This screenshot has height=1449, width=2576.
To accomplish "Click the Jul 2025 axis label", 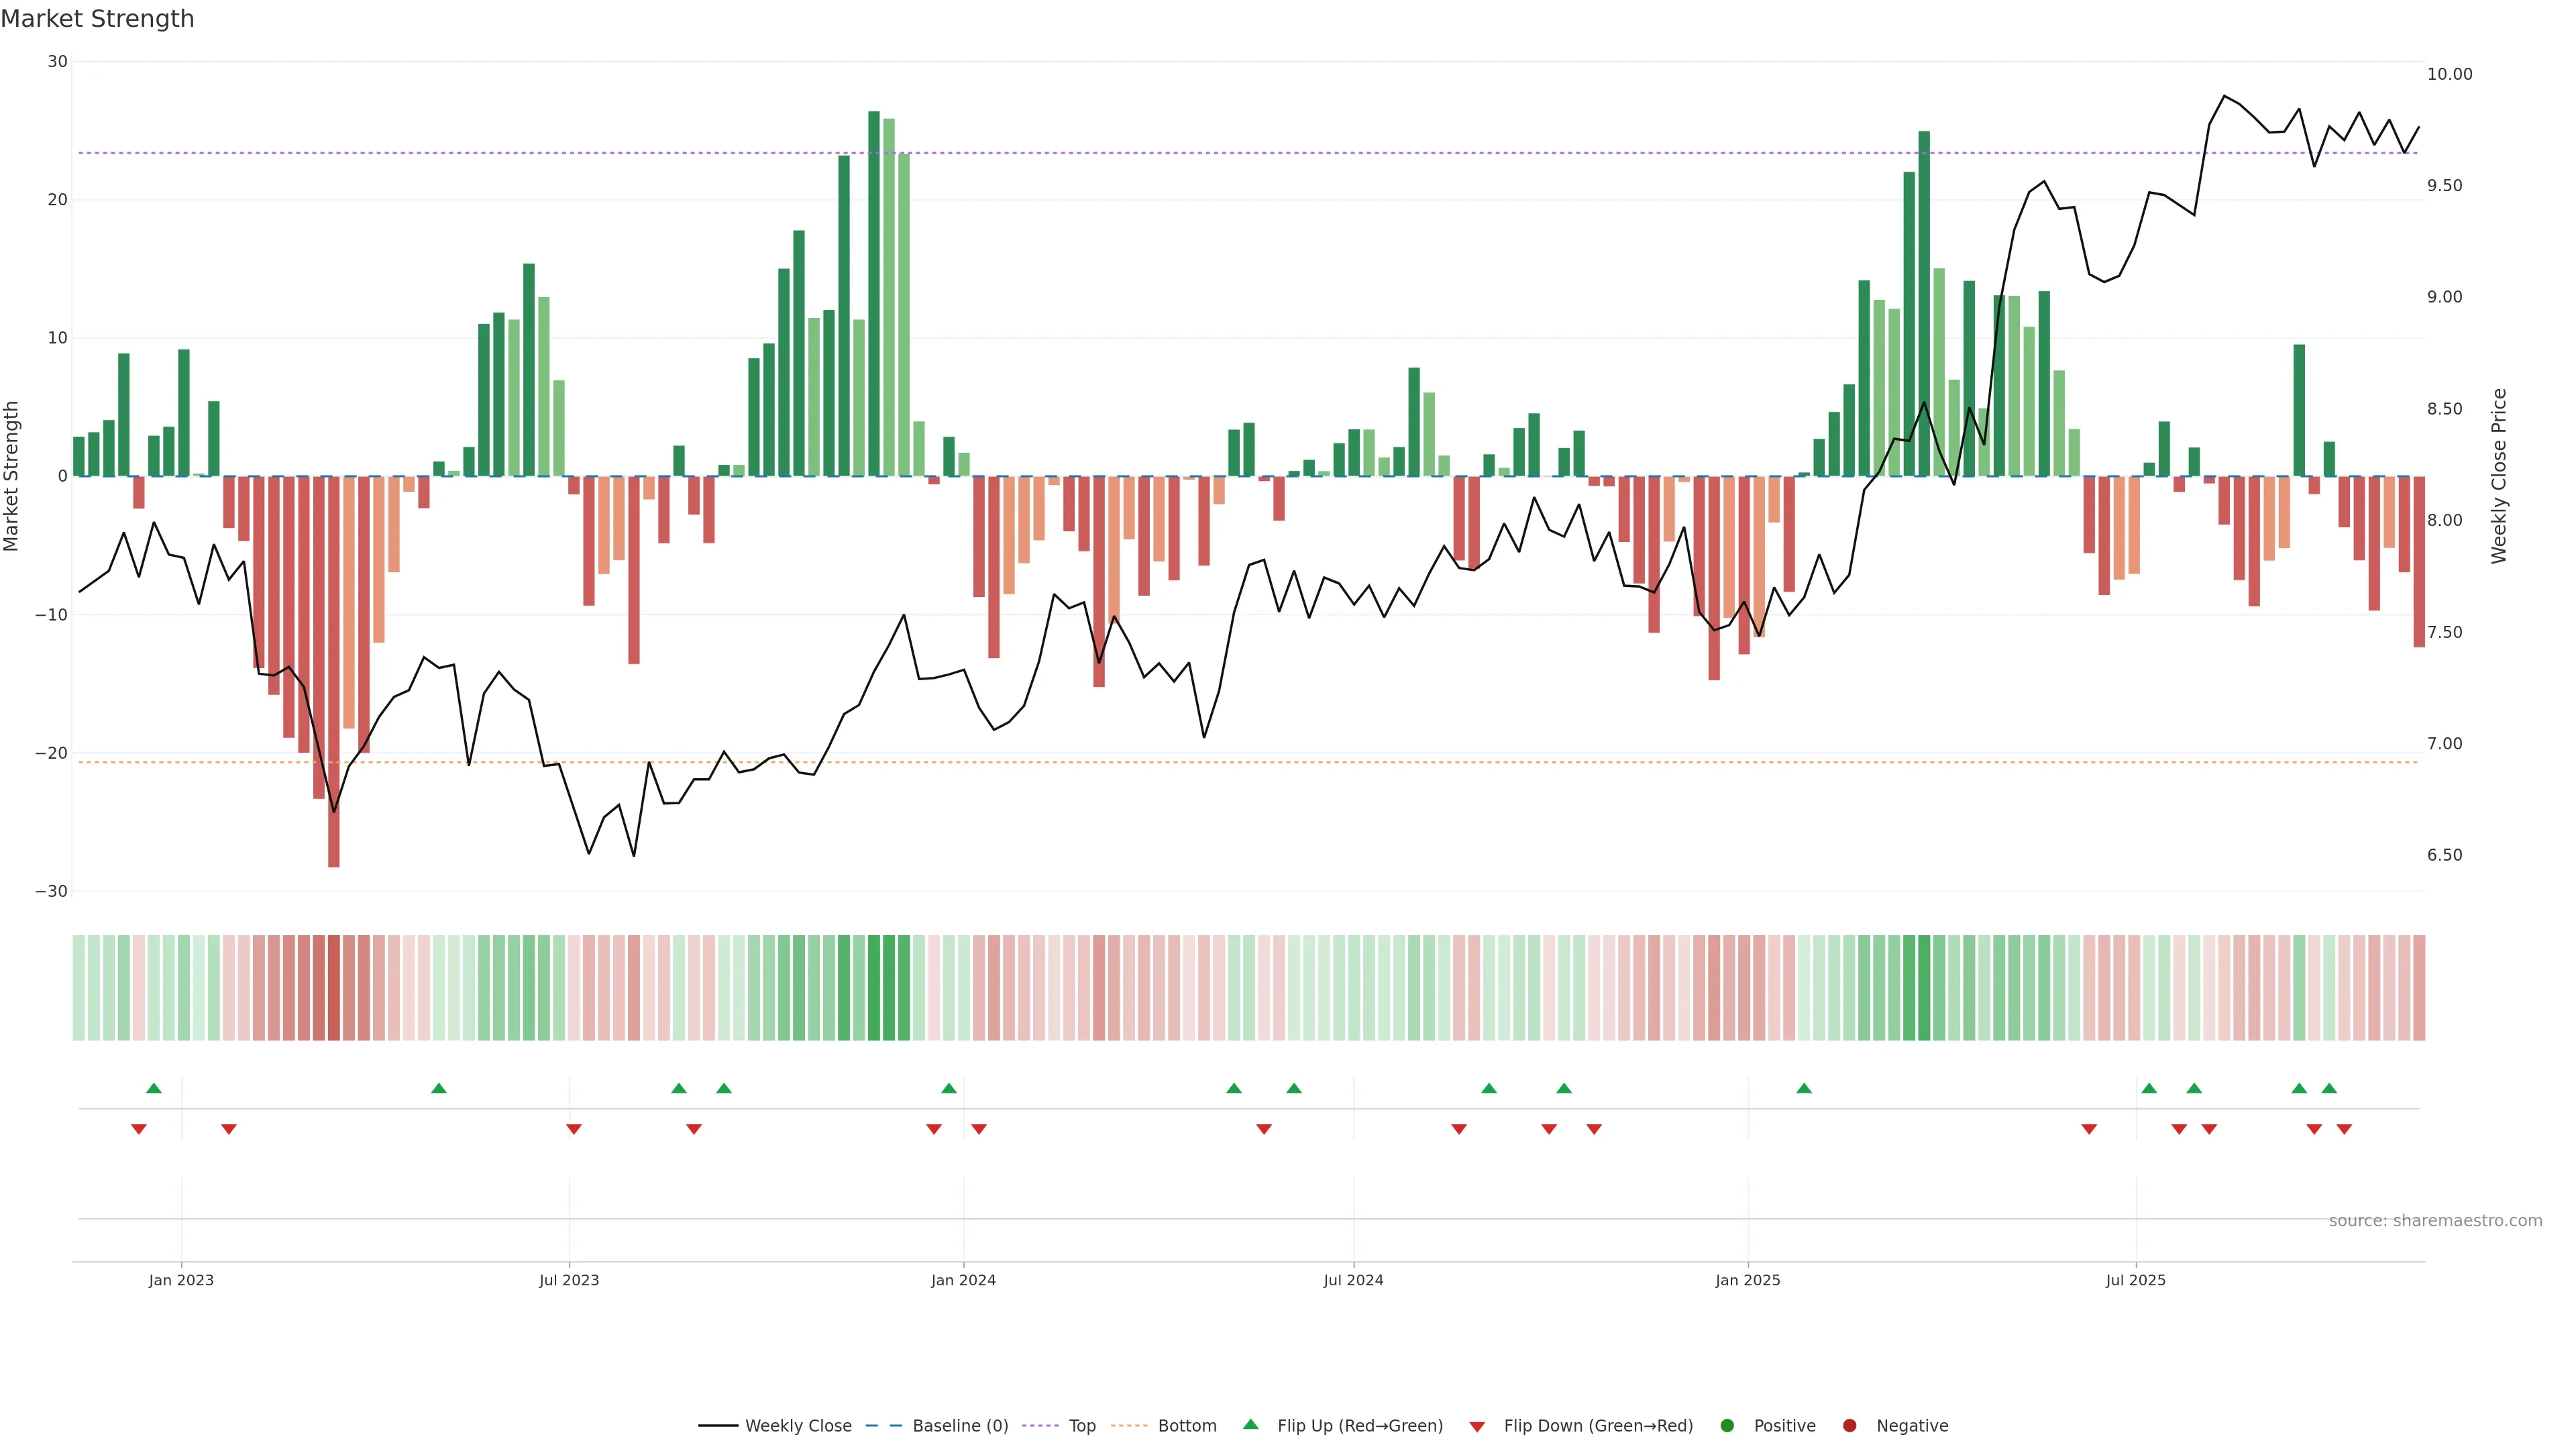I will click(2135, 1280).
